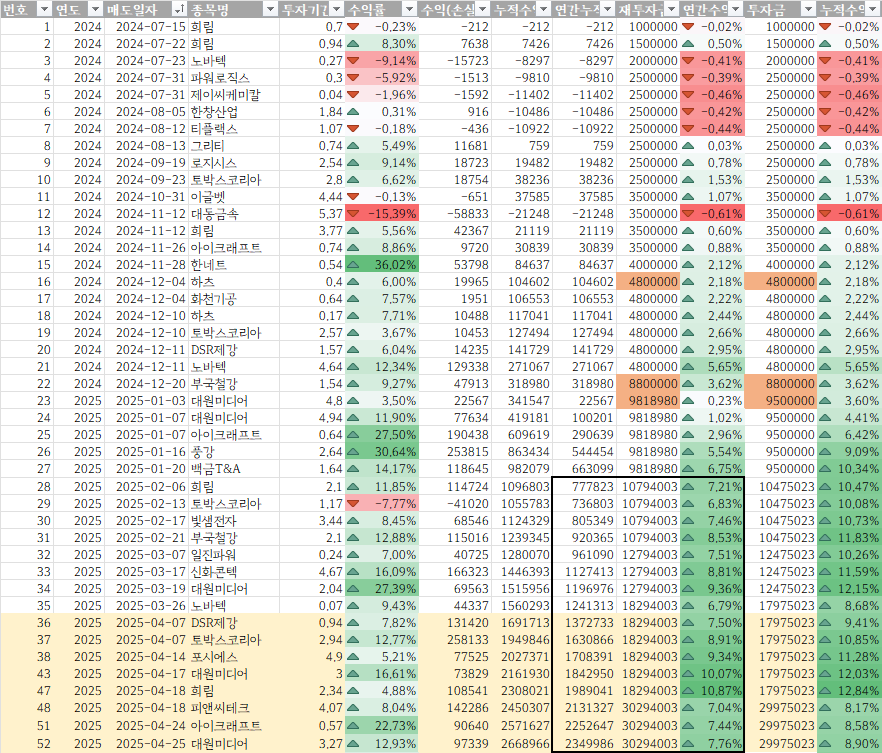Select cell 제이씨케미칼
This screenshot has height=753, width=882.
(x=233, y=95)
